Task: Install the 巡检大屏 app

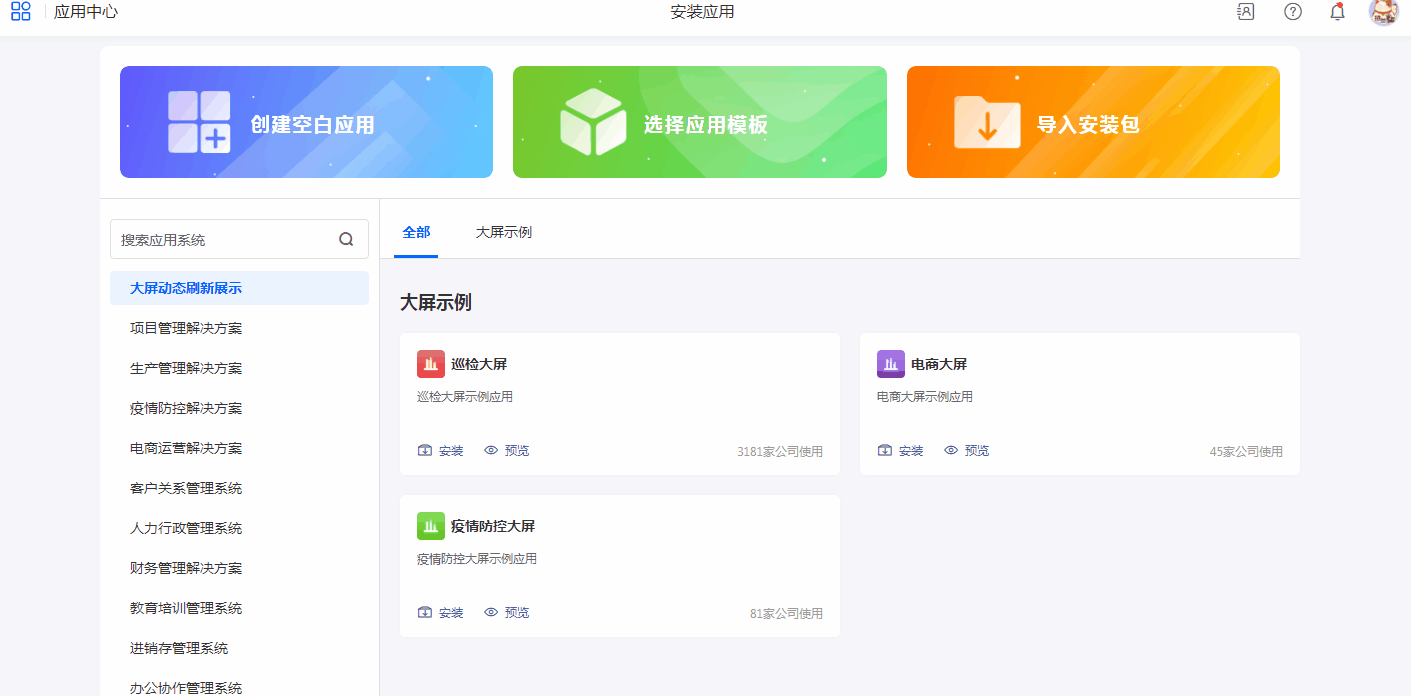Action: [441, 451]
